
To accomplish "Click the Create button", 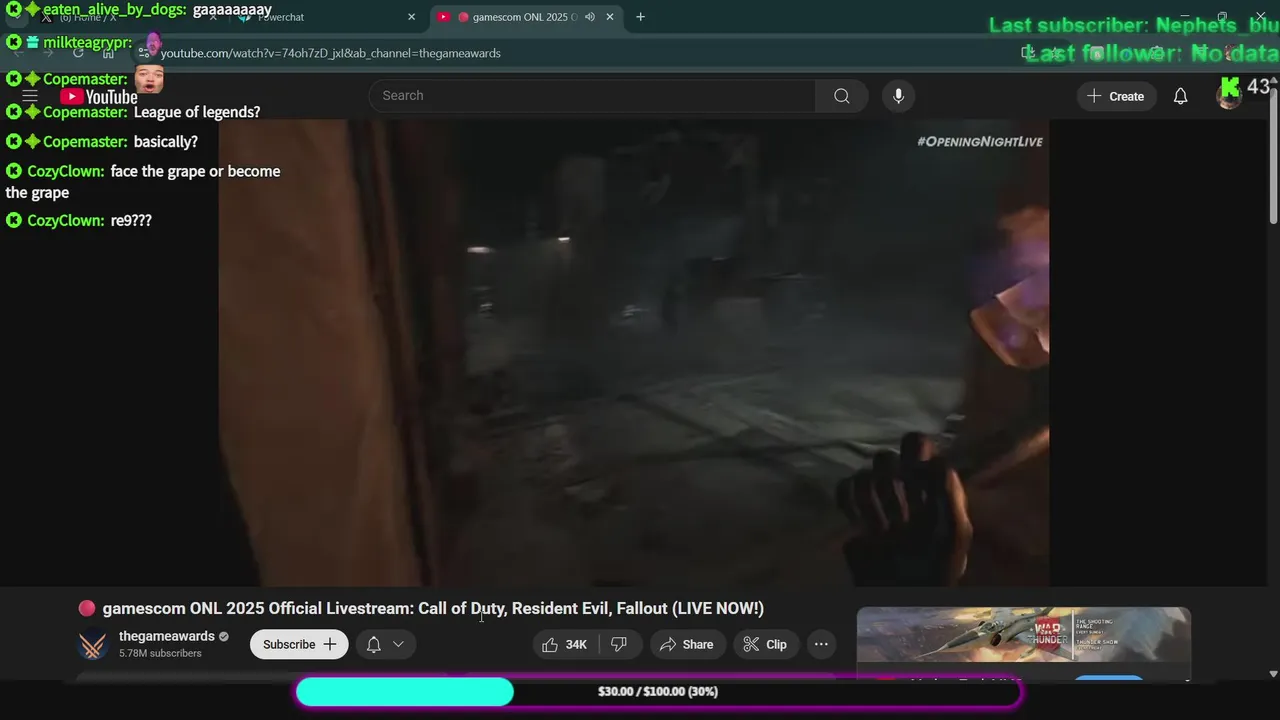I will click(1116, 96).
